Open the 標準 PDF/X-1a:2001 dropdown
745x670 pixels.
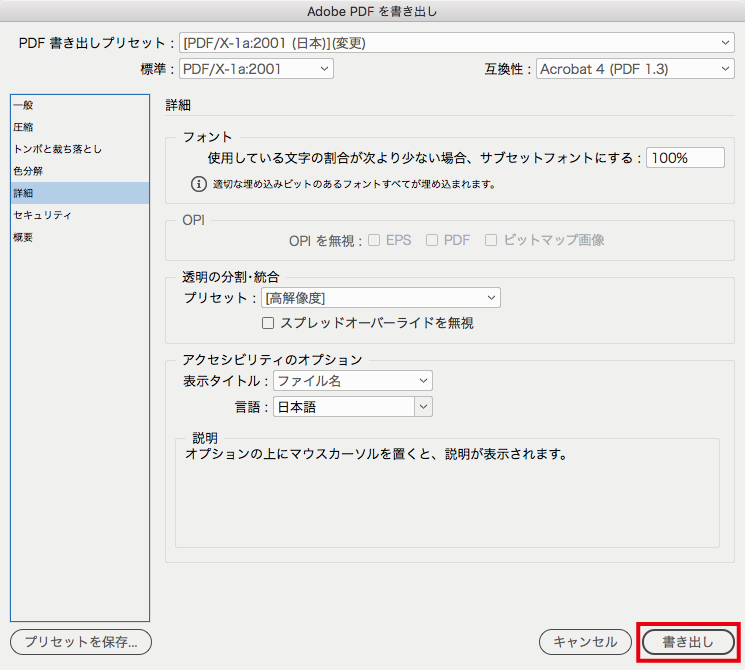click(x=256, y=69)
